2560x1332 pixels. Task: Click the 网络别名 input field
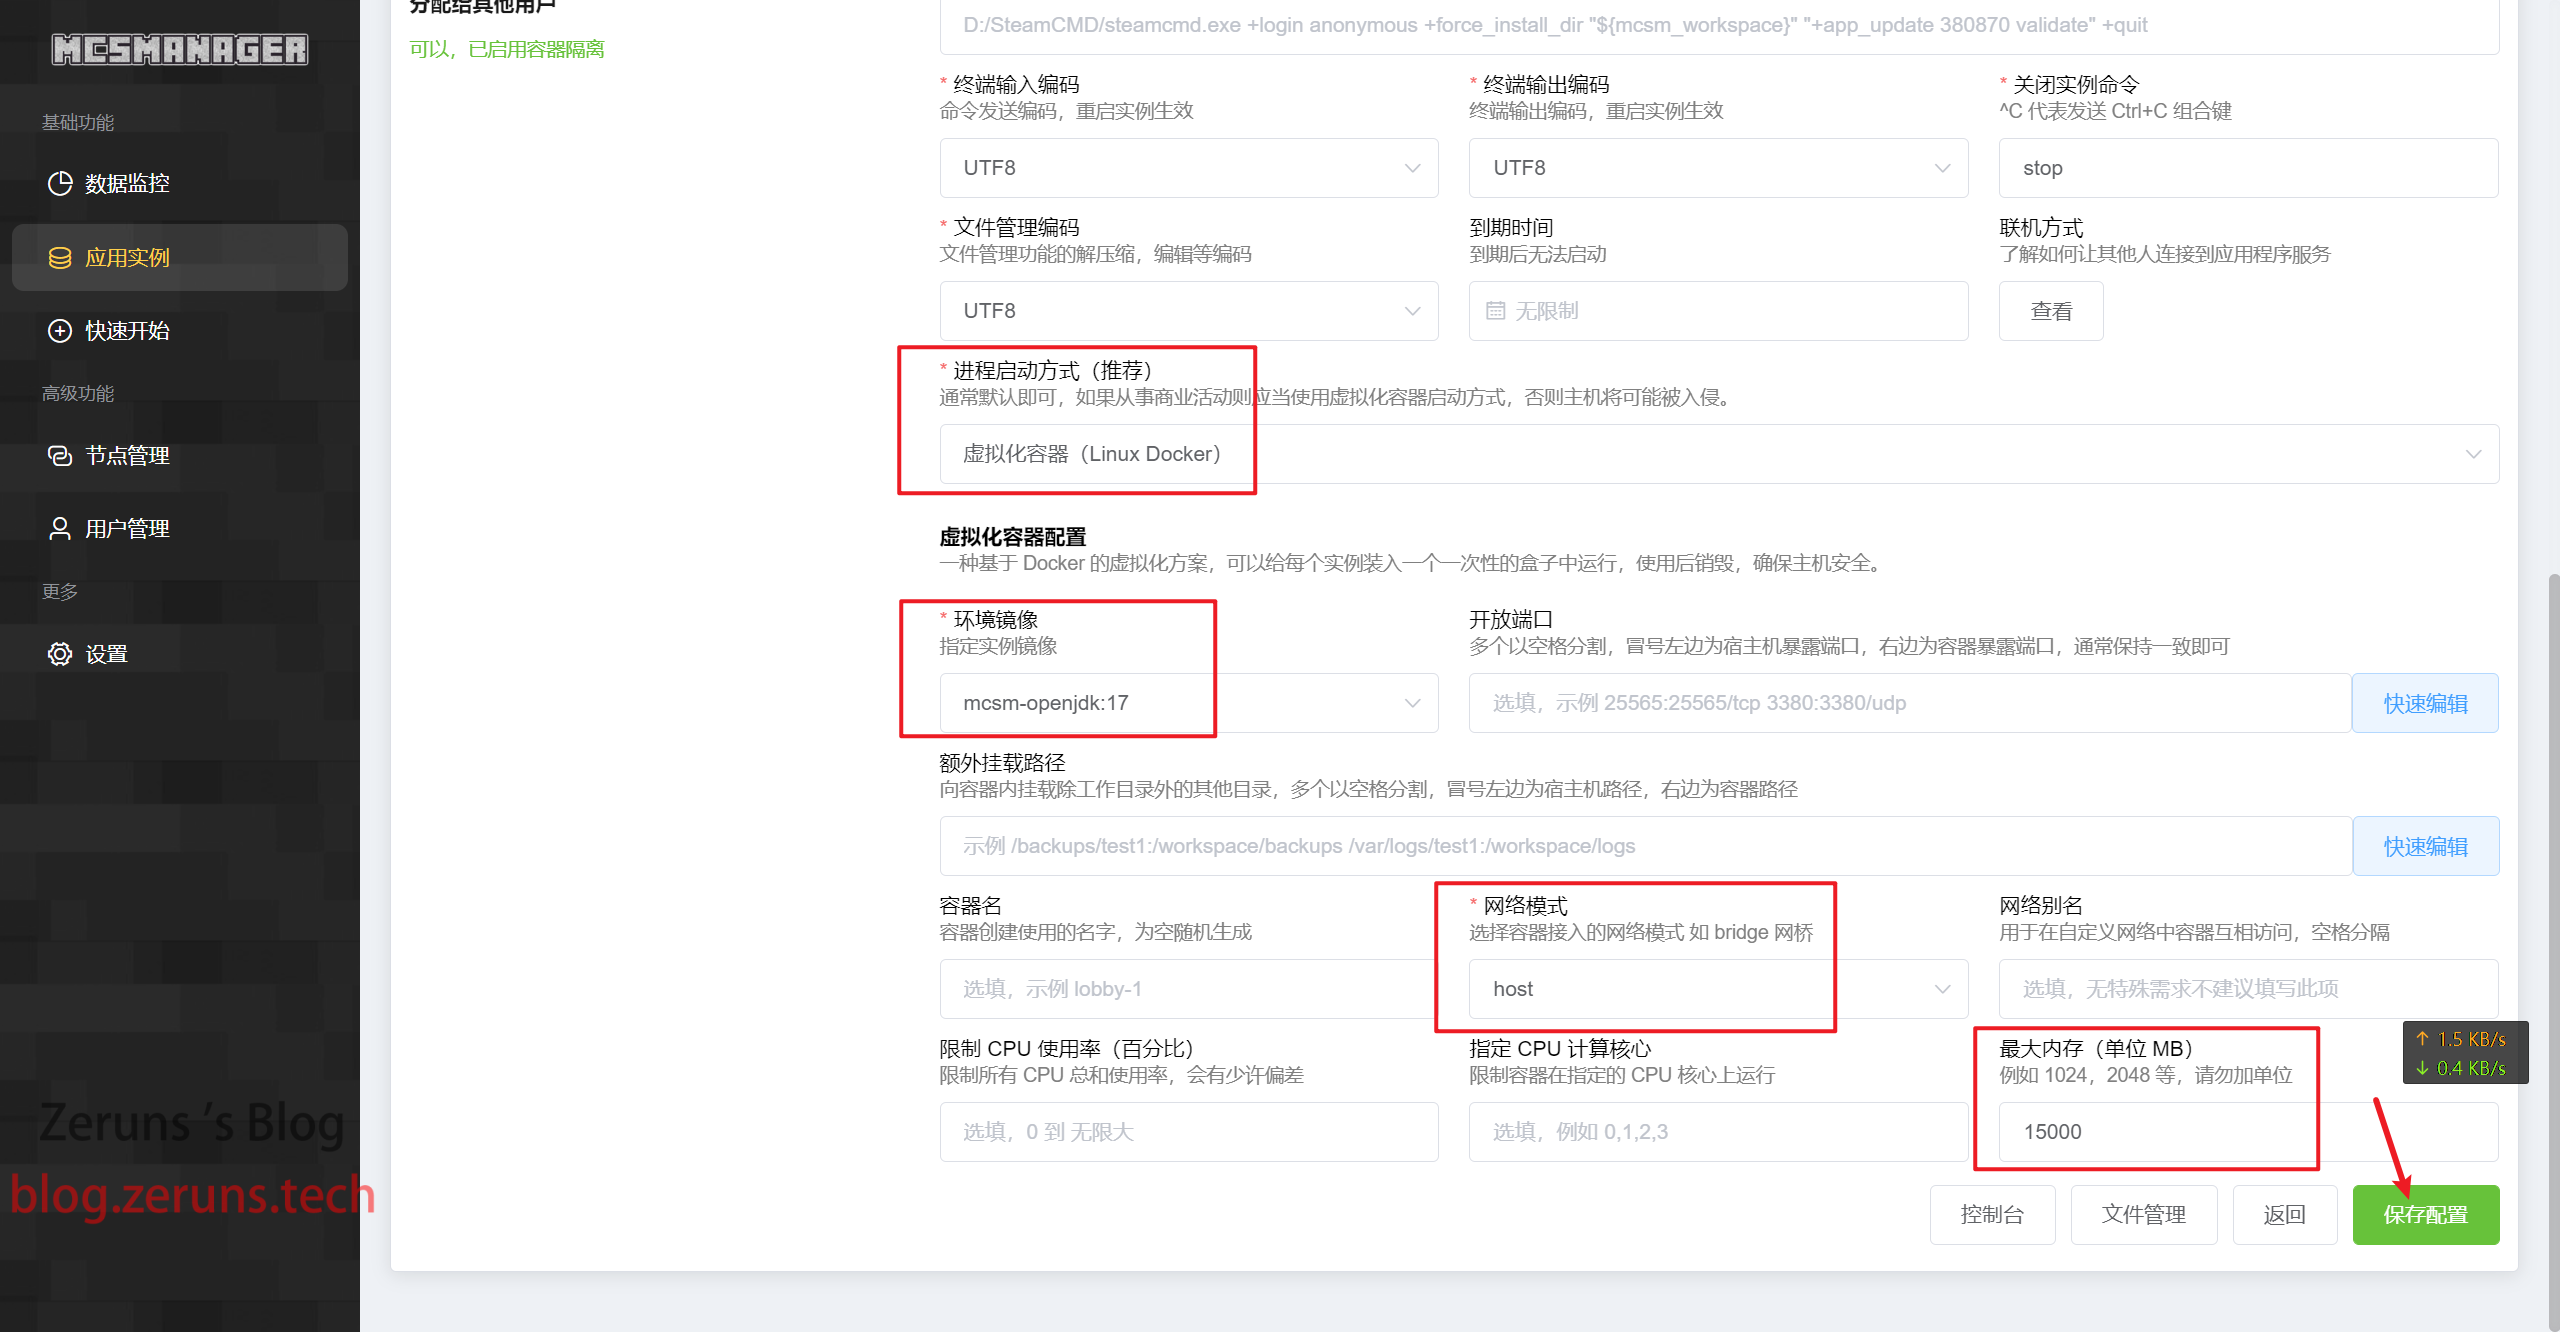click(x=2249, y=989)
